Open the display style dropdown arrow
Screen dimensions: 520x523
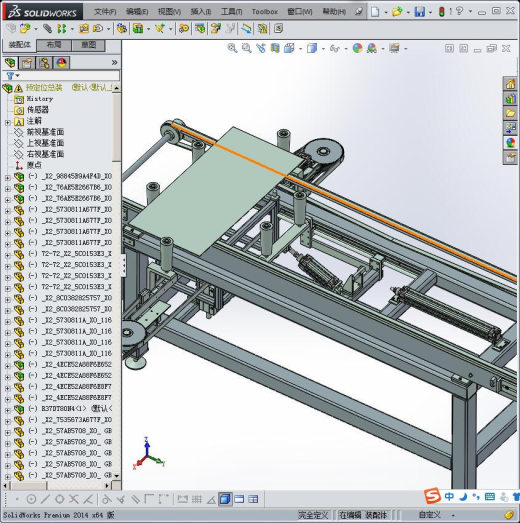click(x=323, y=49)
